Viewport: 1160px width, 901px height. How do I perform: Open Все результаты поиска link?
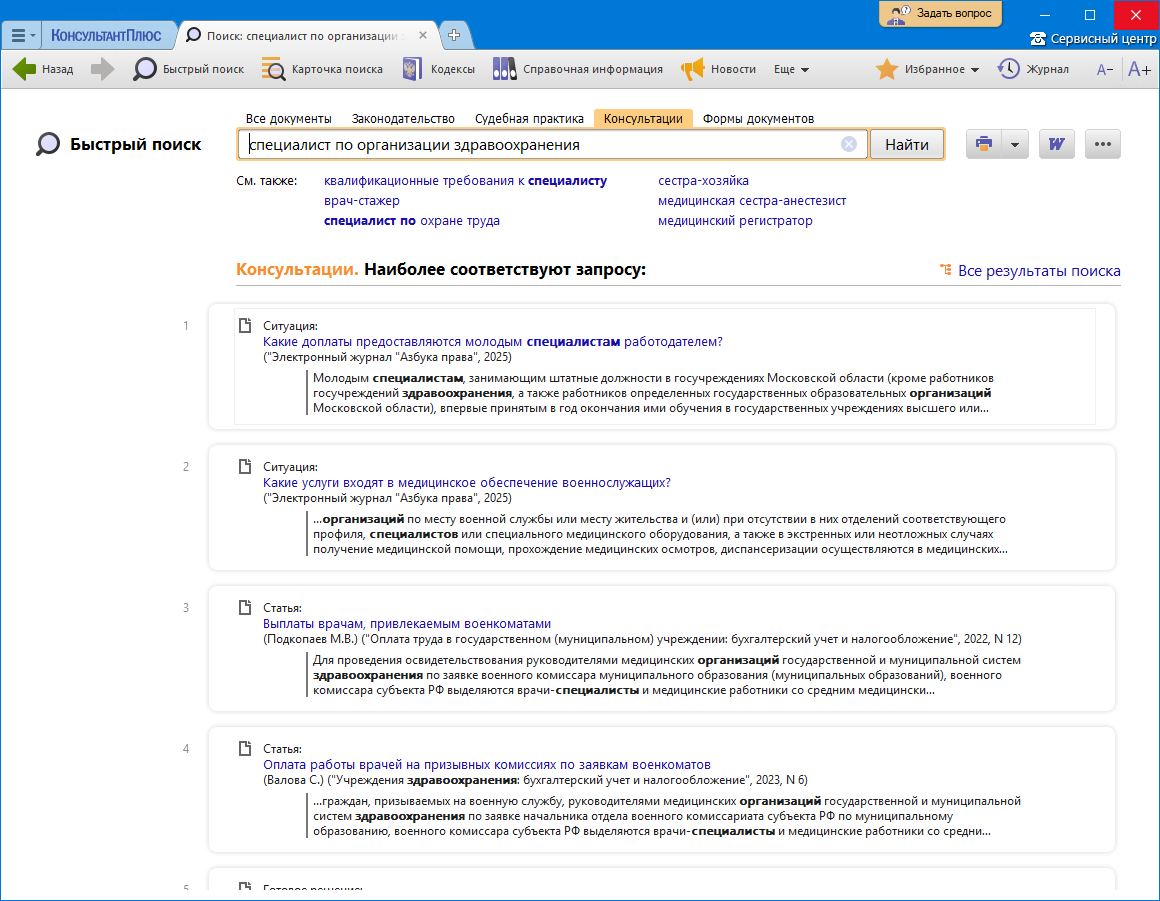pyautogui.click(x=1038, y=271)
